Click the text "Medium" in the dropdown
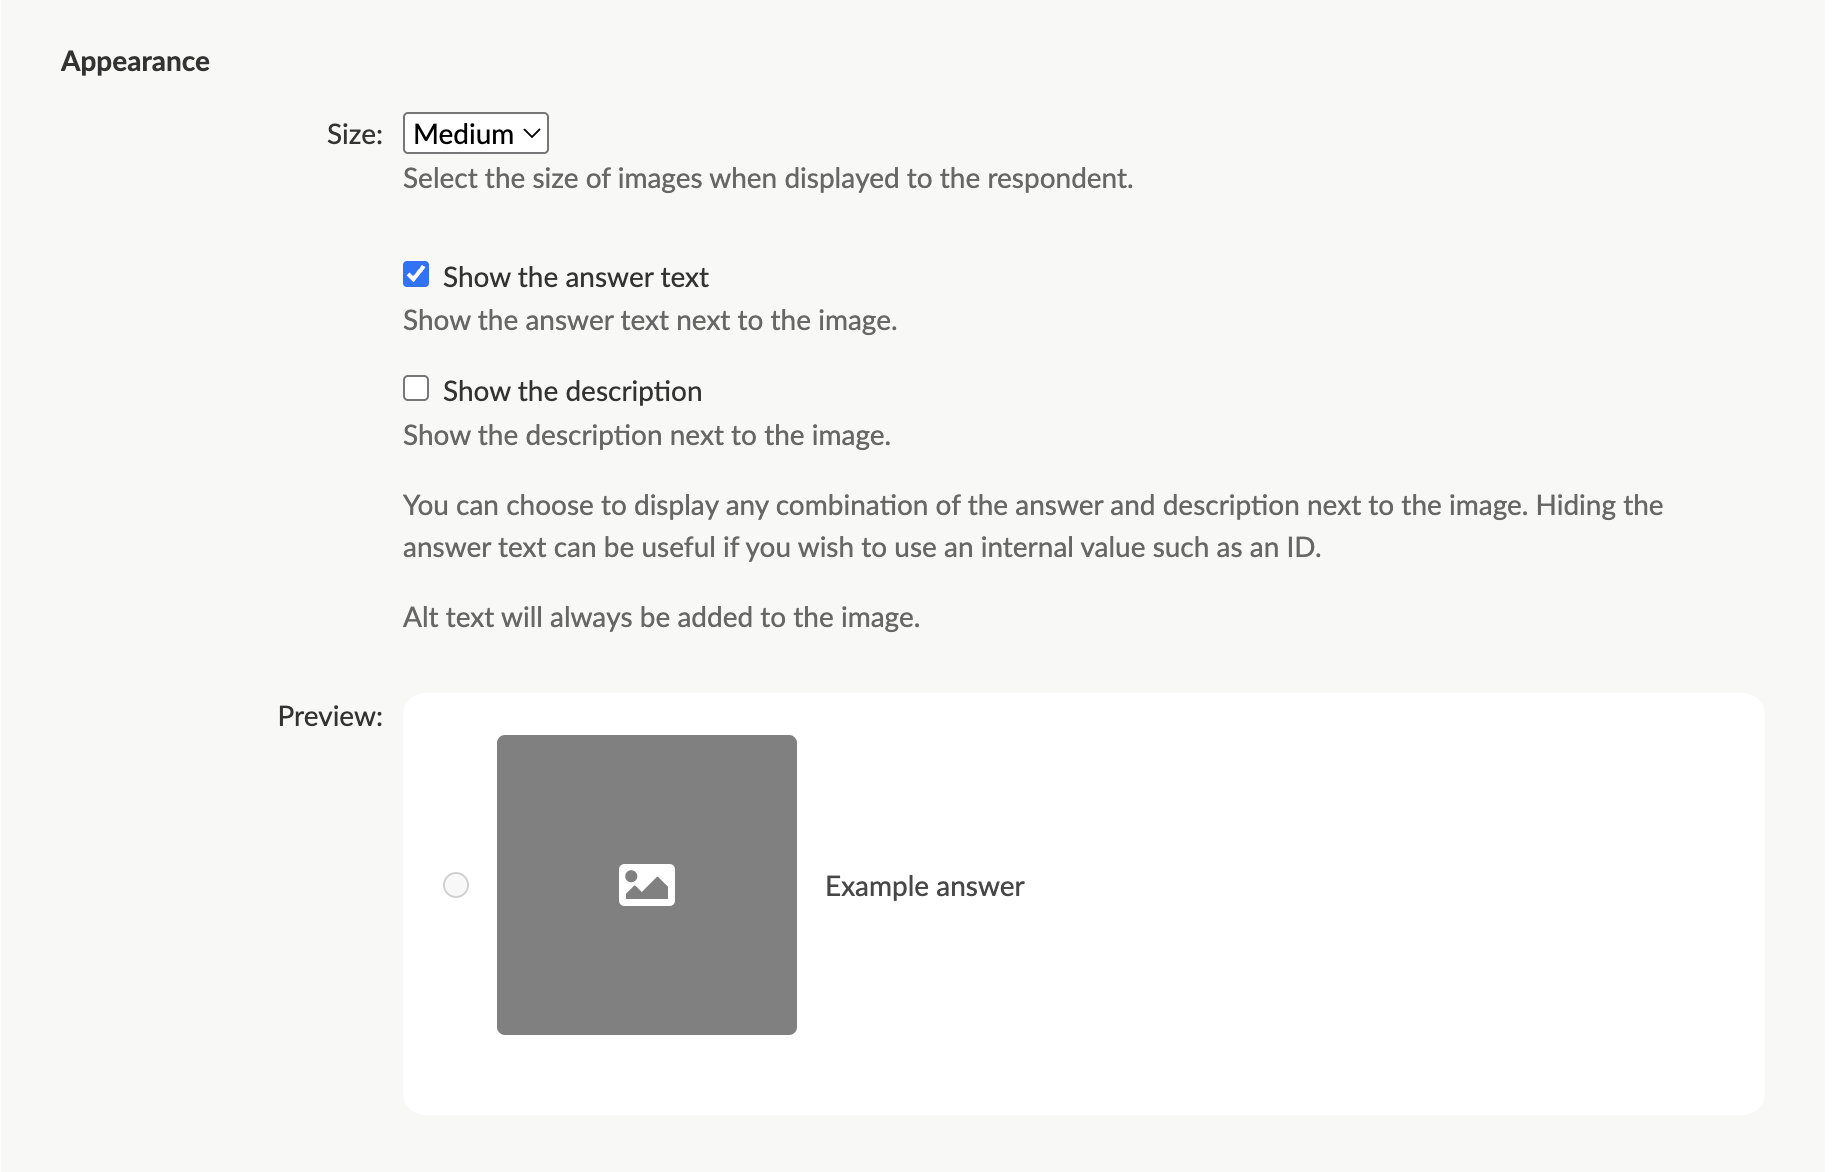 pyautogui.click(x=463, y=132)
